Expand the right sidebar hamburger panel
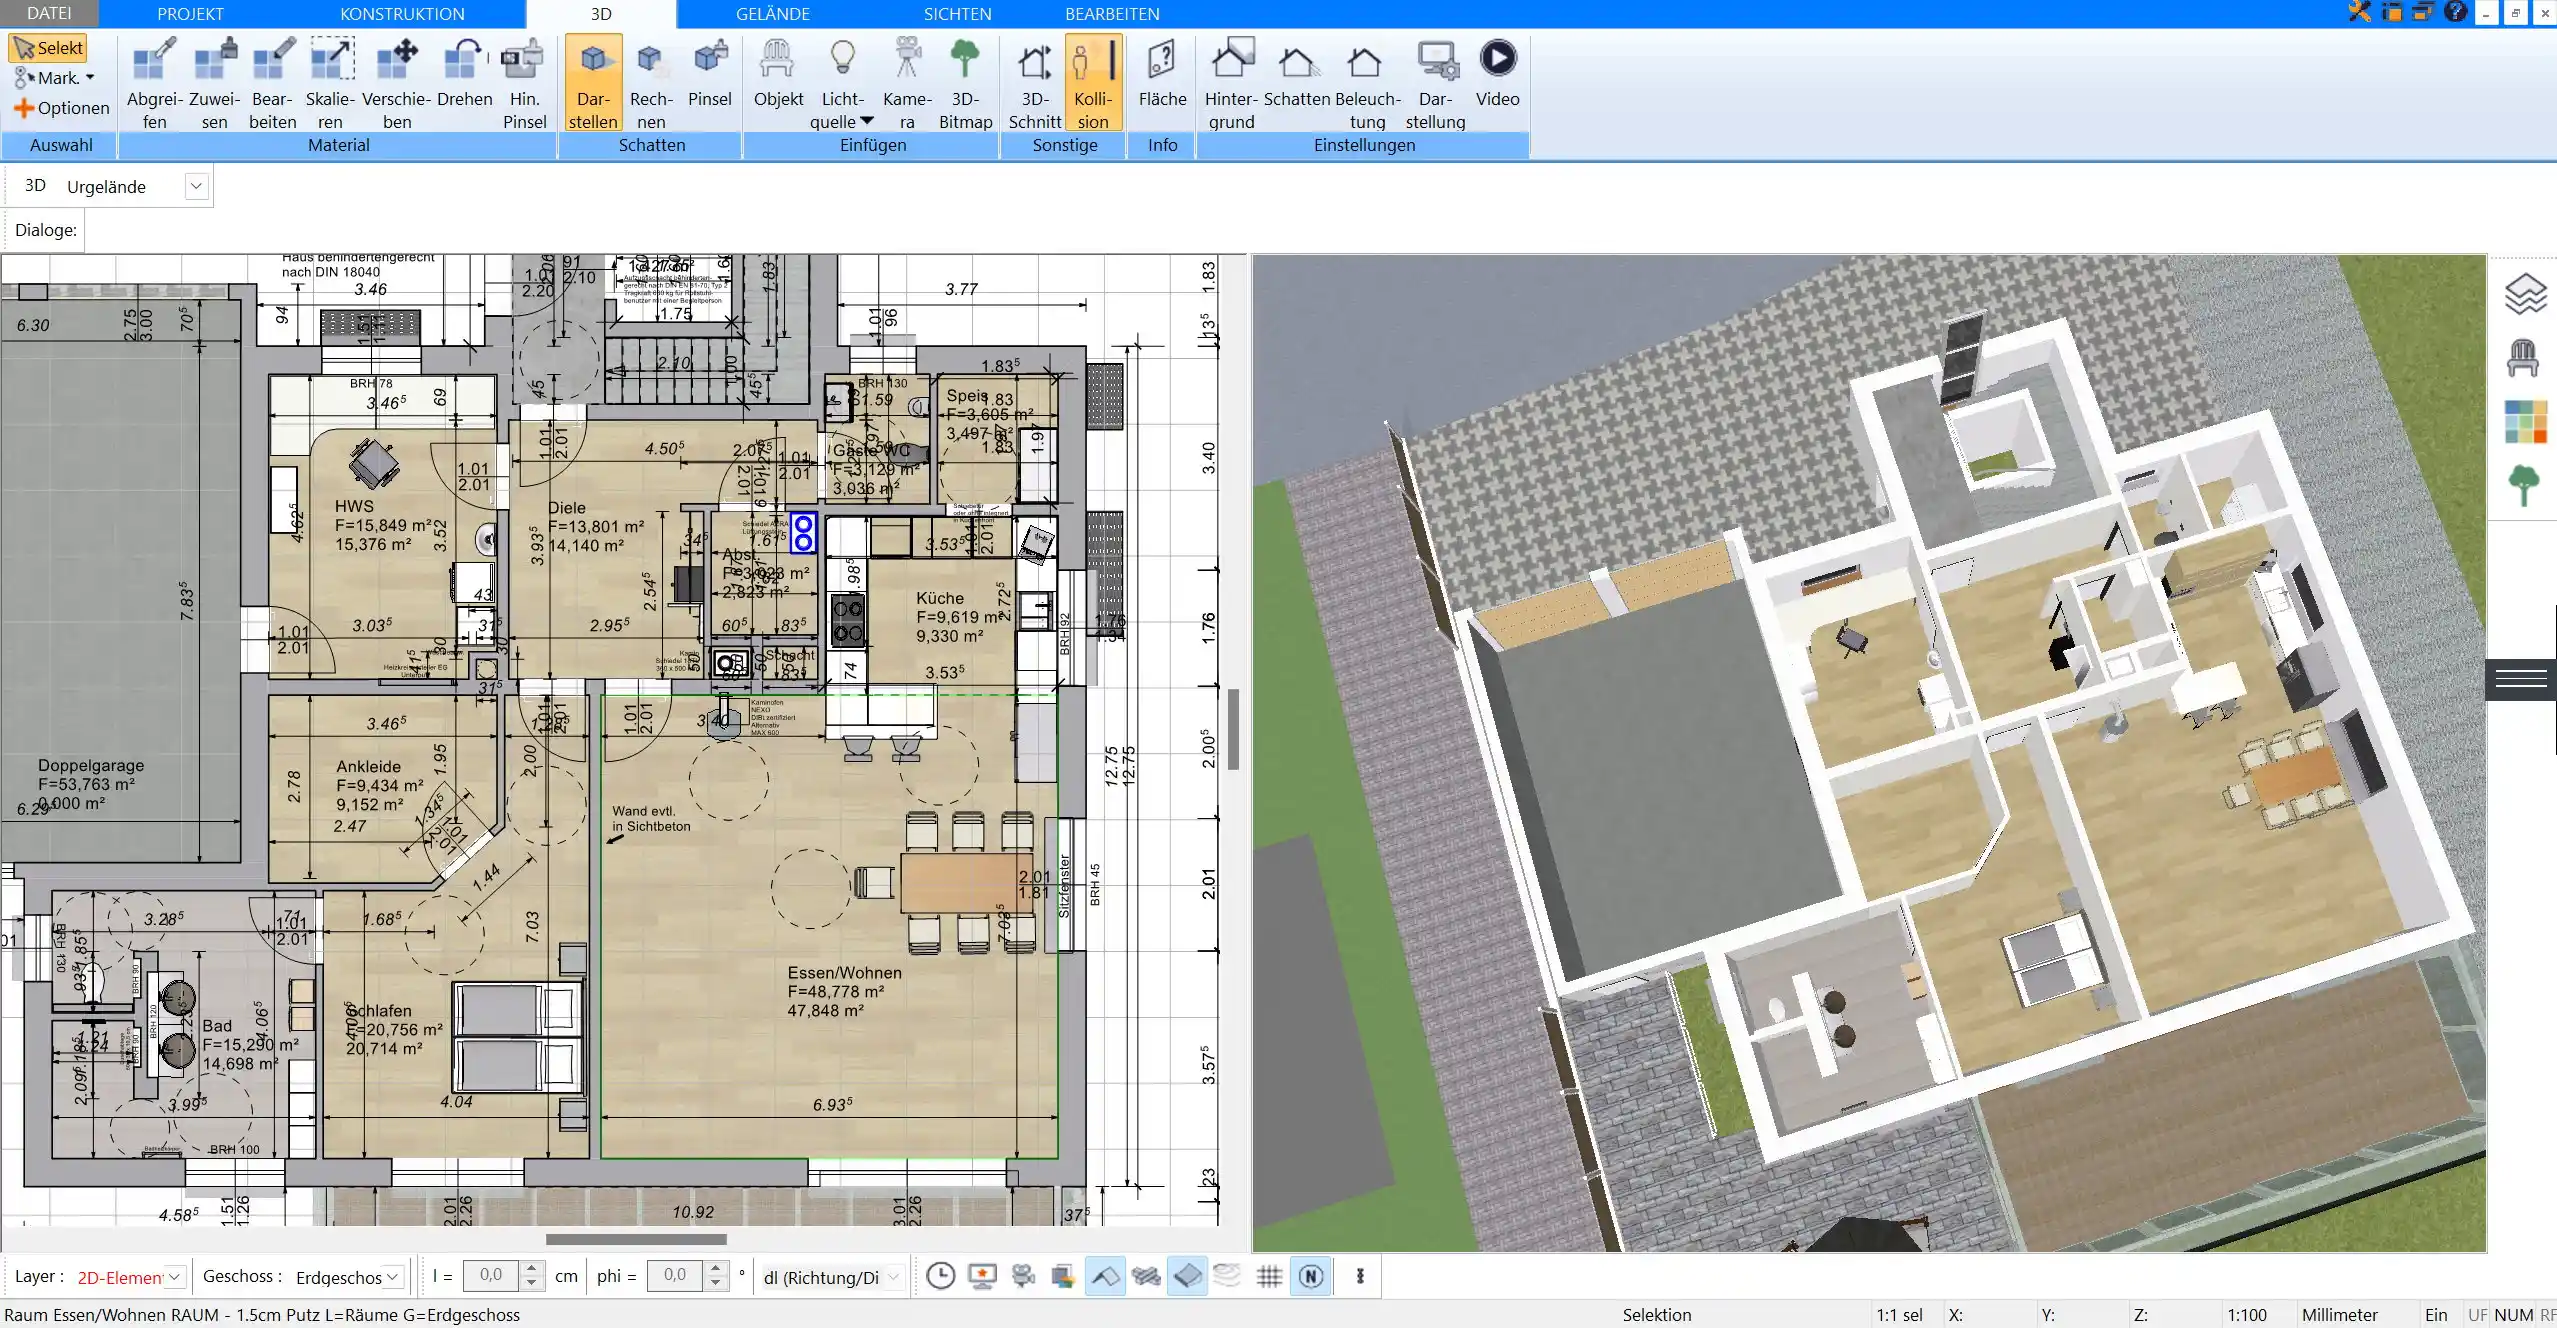 click(2521, 680)
